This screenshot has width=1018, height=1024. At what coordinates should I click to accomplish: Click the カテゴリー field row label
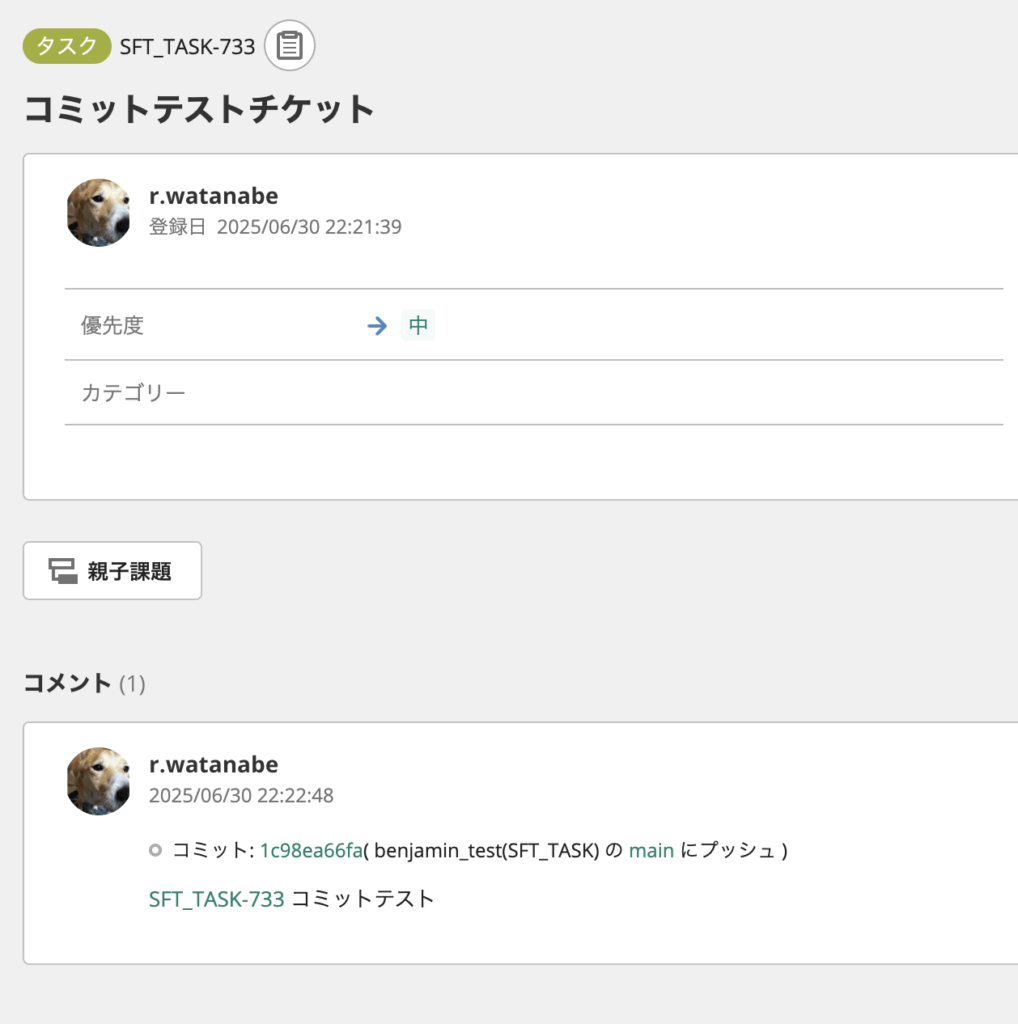[x=133, y=393]
